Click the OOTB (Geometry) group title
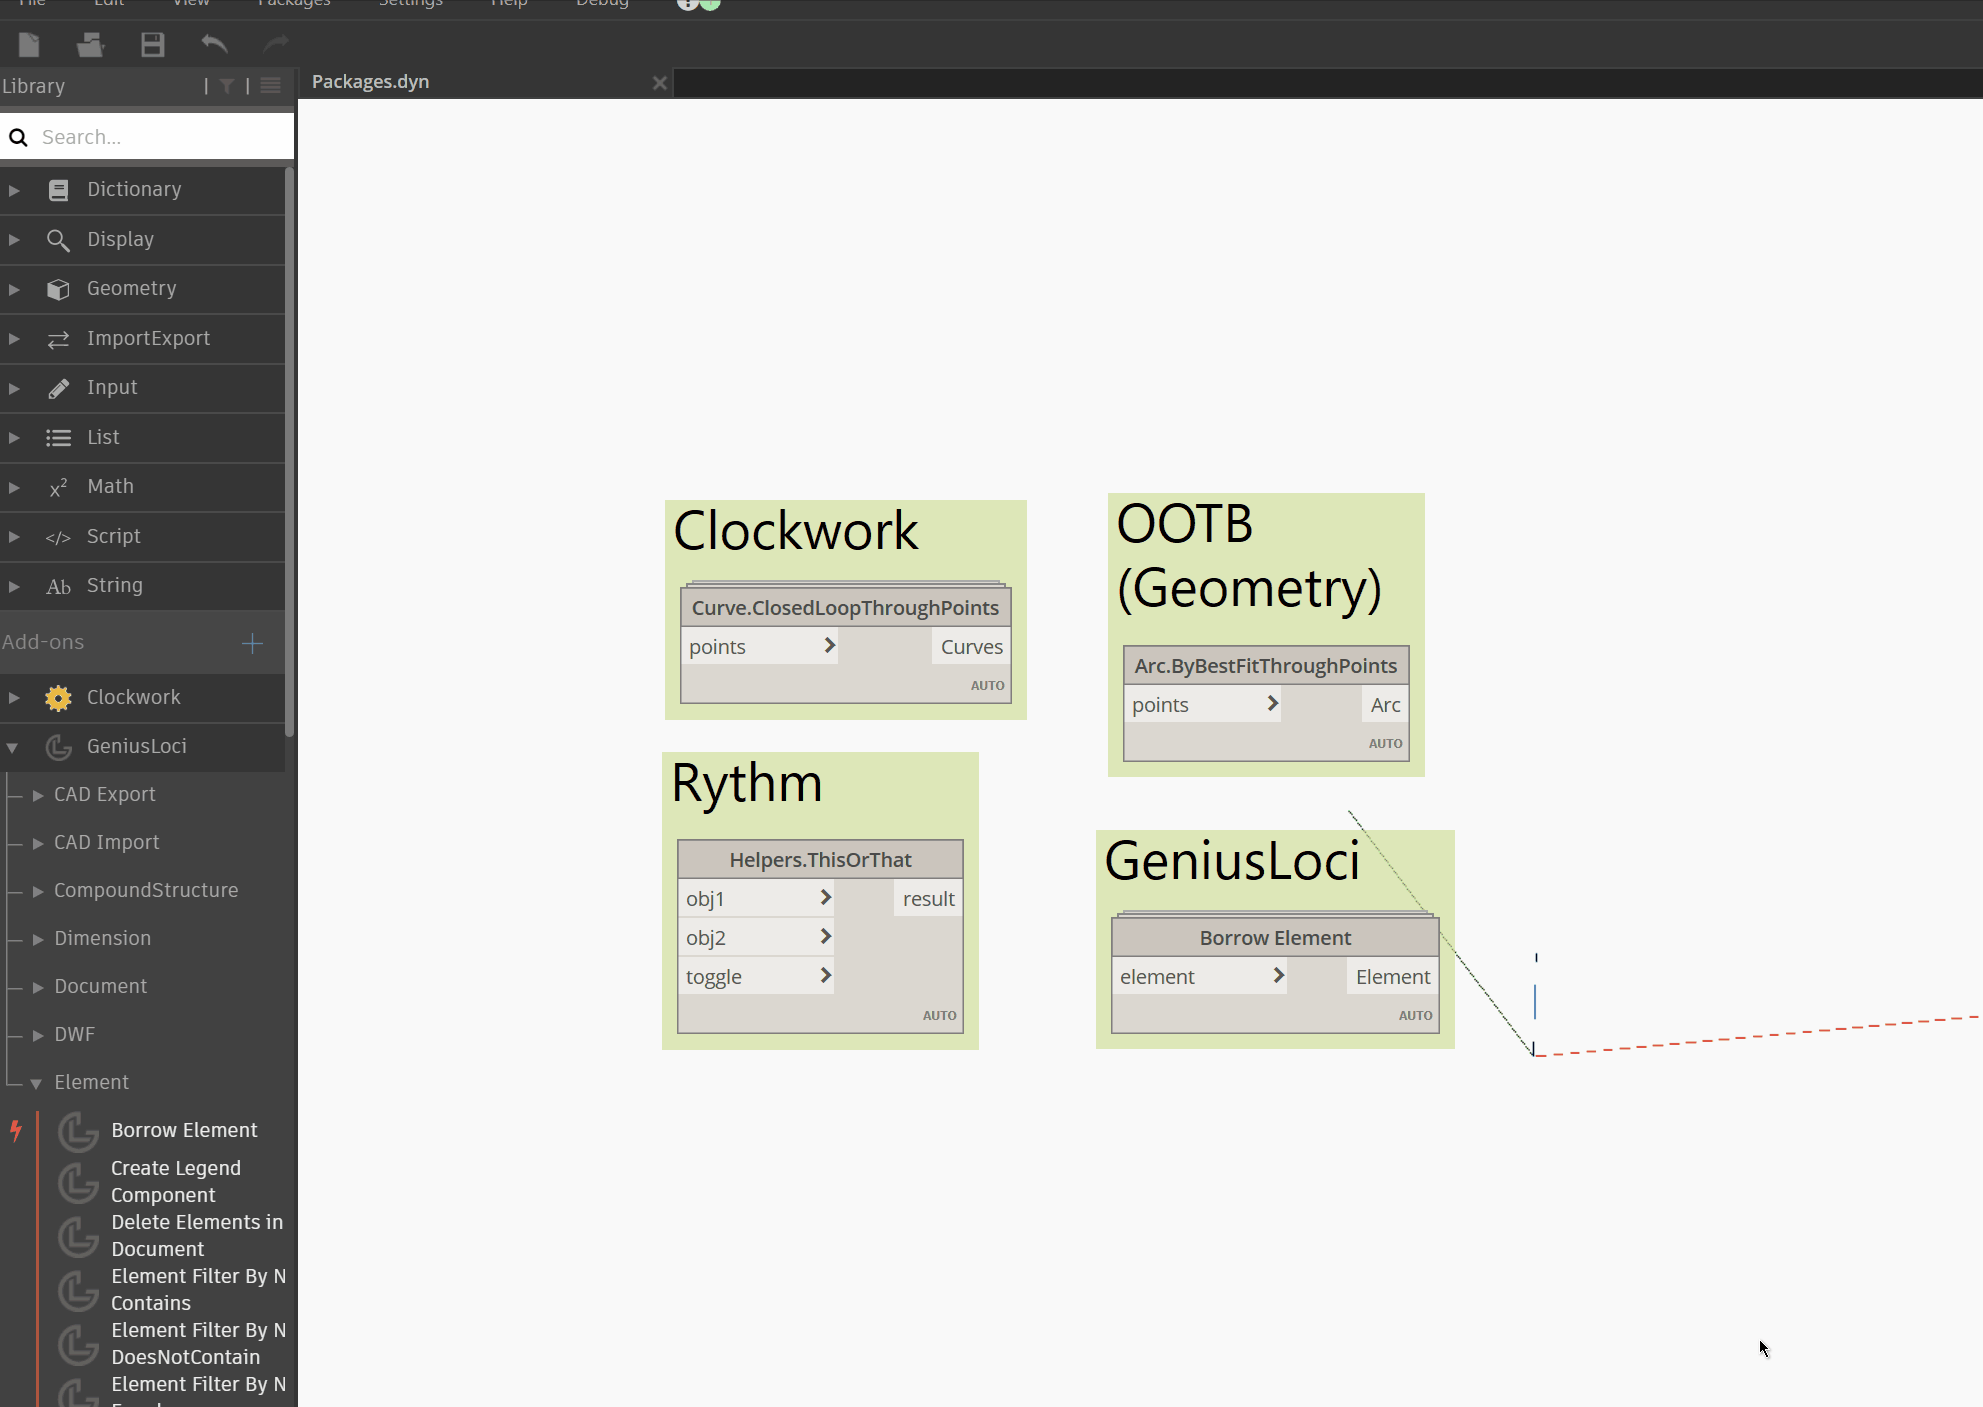Viewport: 1983px width, 1407px height. 1249,556
